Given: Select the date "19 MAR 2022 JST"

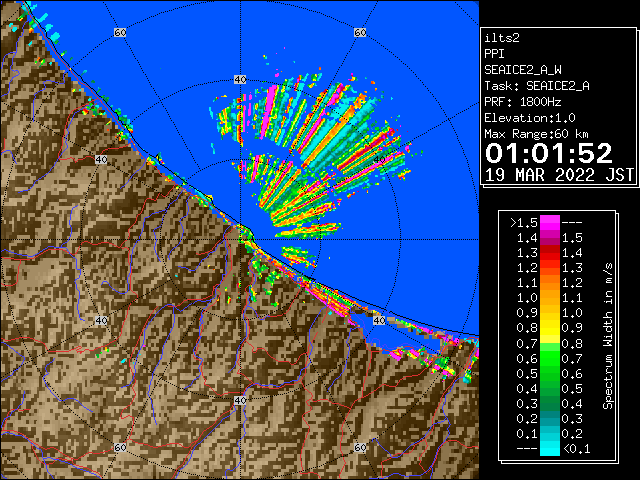Looking at the screenshot, I should coord(559,175).
